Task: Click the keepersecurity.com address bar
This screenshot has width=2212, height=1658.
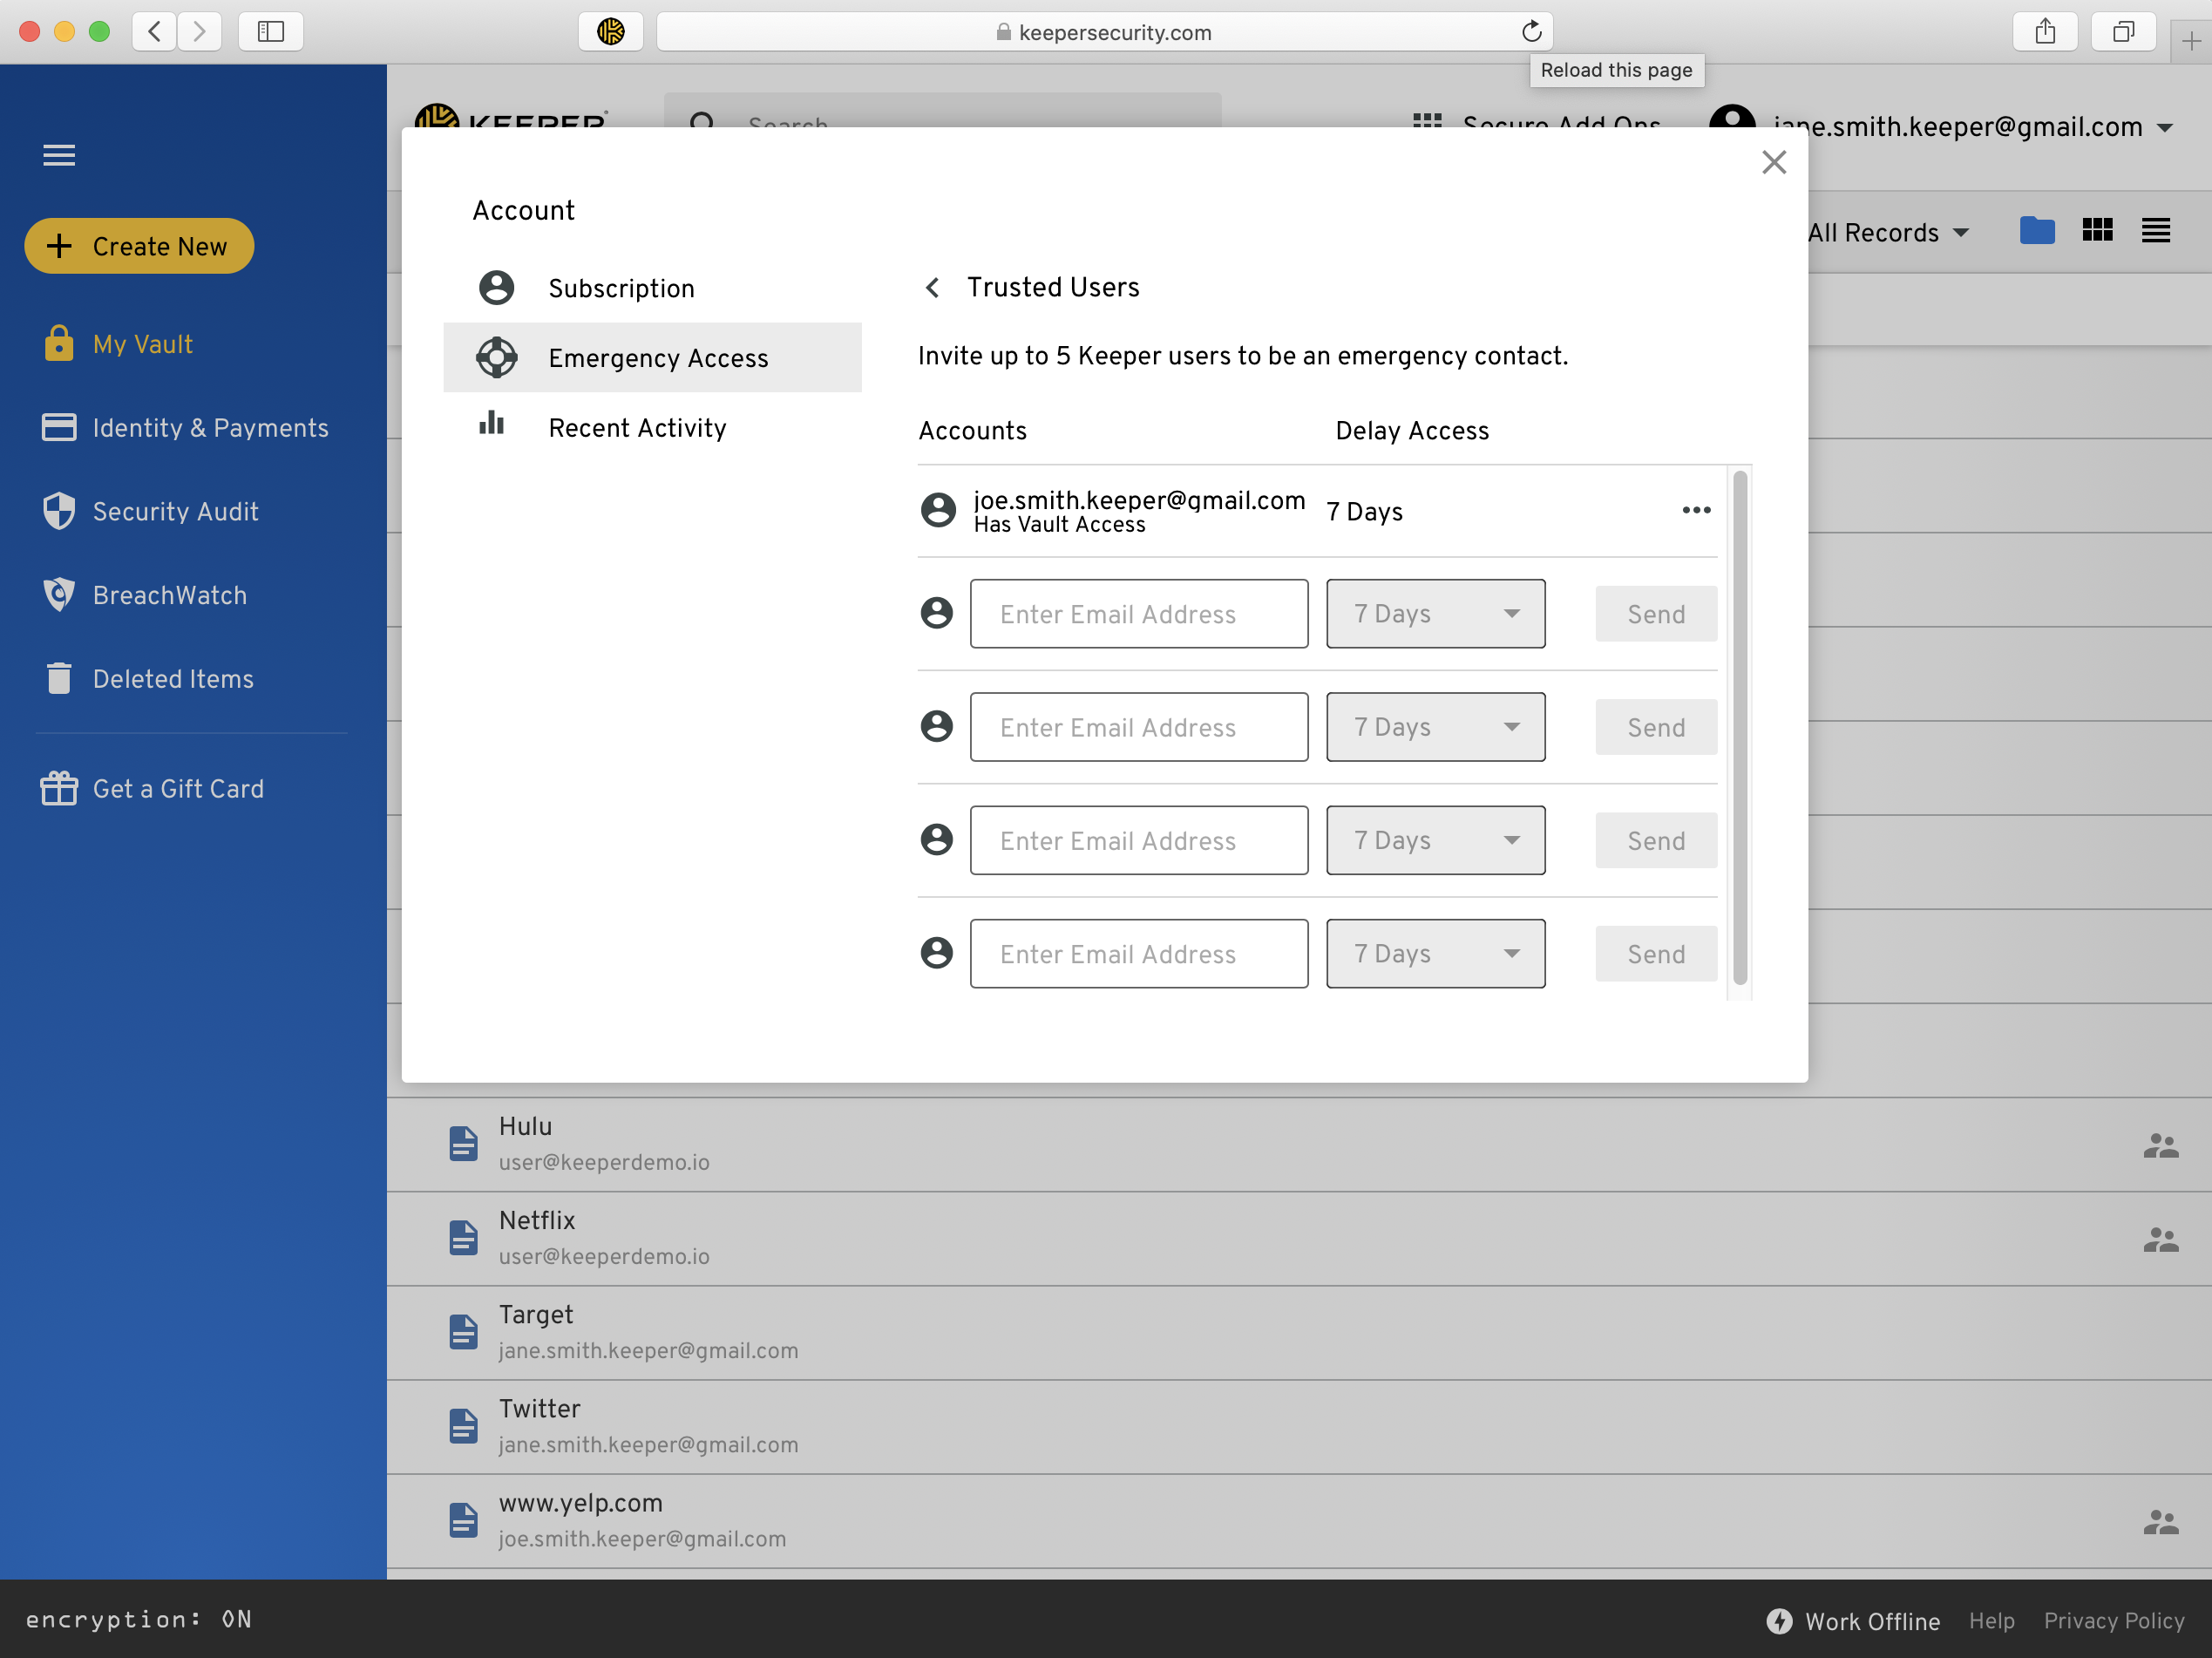Action: point(1104,32)
